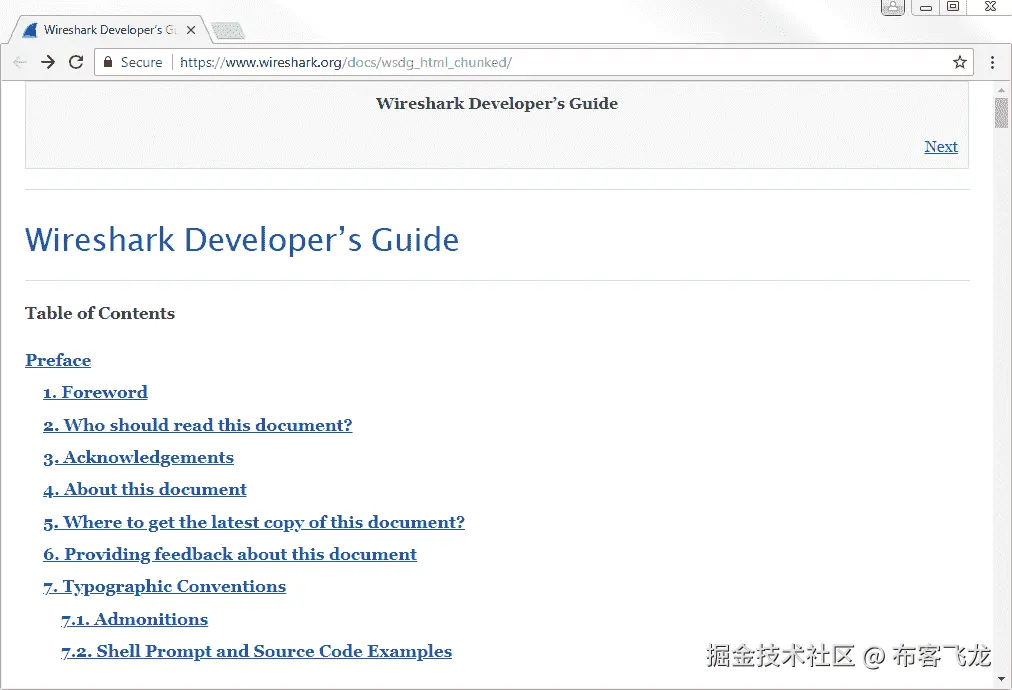Click the scrollbar up arrow
The image size is (1012, 690).
(1001, 90)
